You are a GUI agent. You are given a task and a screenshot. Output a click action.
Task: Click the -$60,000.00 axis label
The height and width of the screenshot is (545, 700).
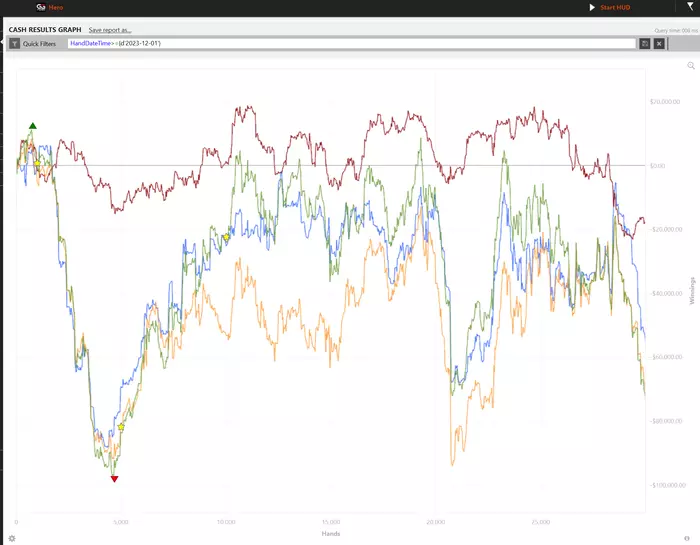(666, 357)
